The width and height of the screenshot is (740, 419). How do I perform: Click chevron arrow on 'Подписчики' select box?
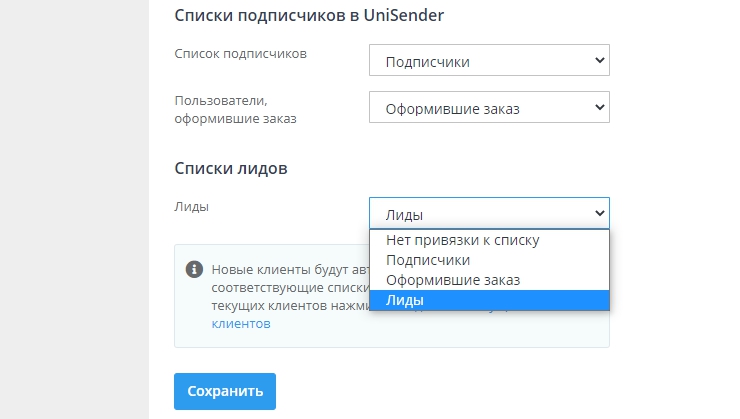pyautogui.click(x=600, y=61)
